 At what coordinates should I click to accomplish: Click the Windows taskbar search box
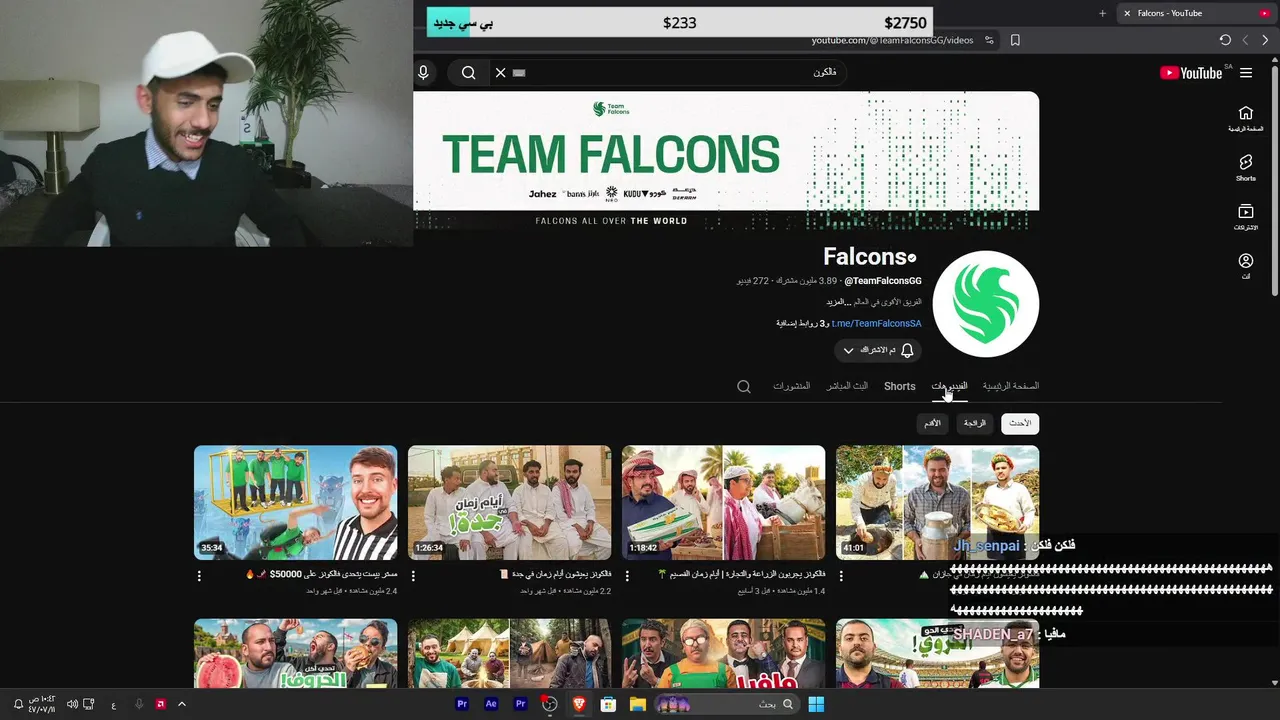coord(727,704)
